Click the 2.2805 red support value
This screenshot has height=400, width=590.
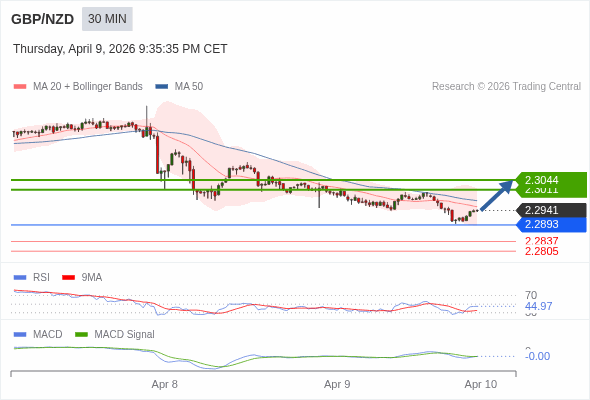[x=541, y=251]
